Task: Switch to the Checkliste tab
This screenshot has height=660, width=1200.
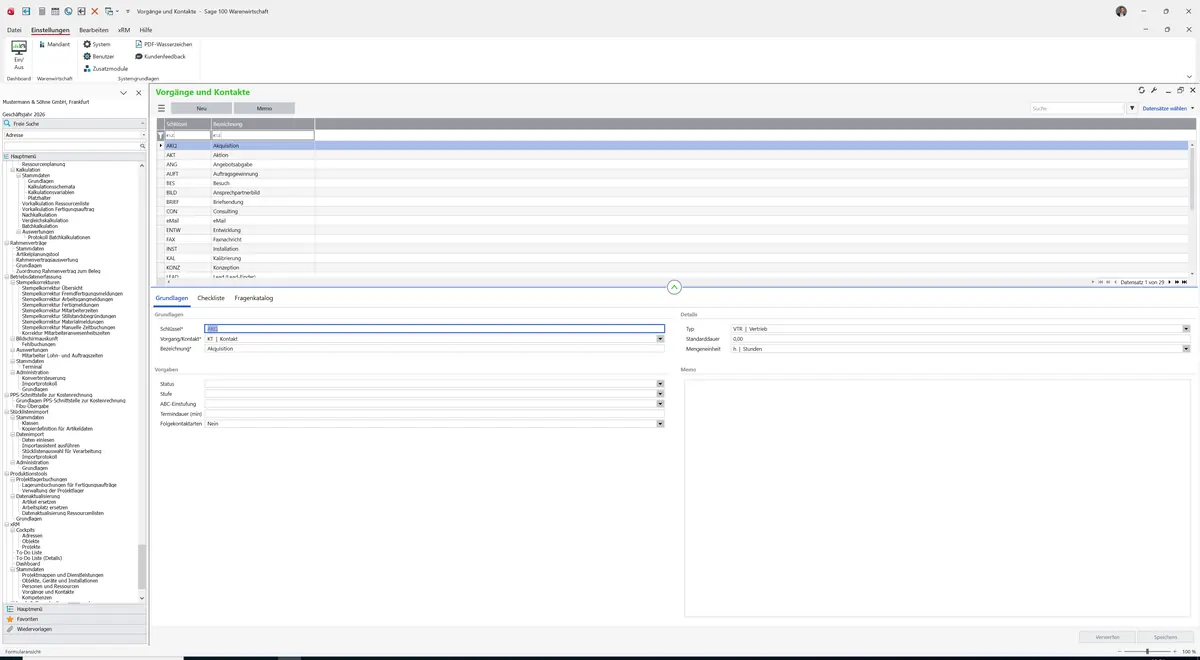Action: [x=211, y=298]
